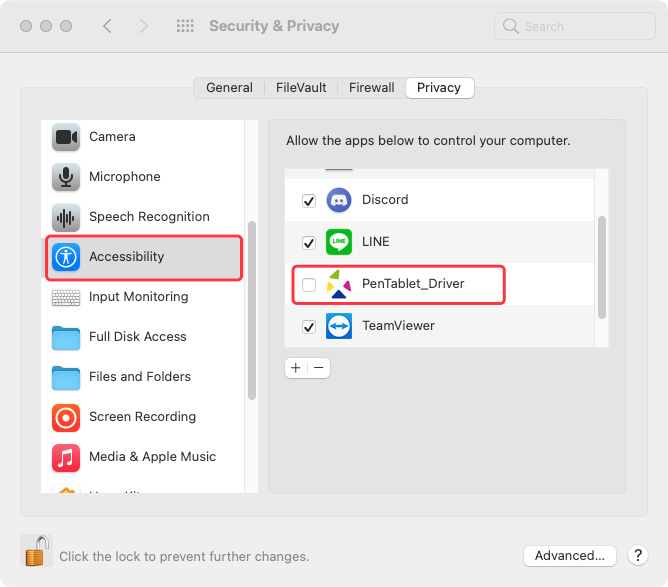
Task: Disable LINE accessibility checkbox
Action: click(309, 242)
